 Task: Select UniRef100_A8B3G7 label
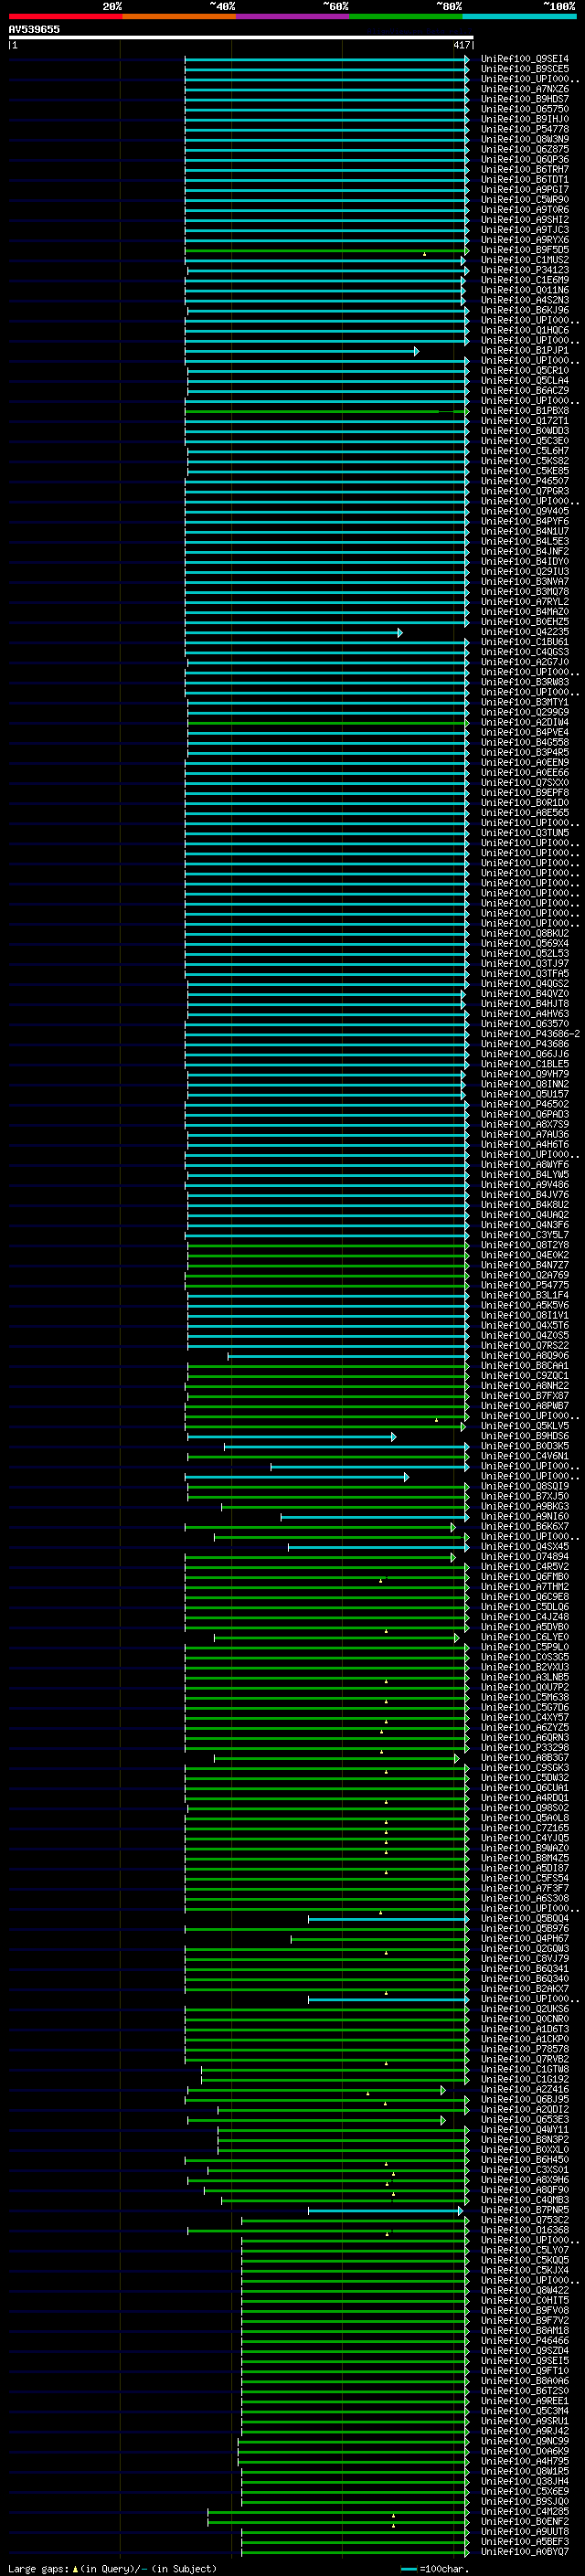[x=524, y=1758]
